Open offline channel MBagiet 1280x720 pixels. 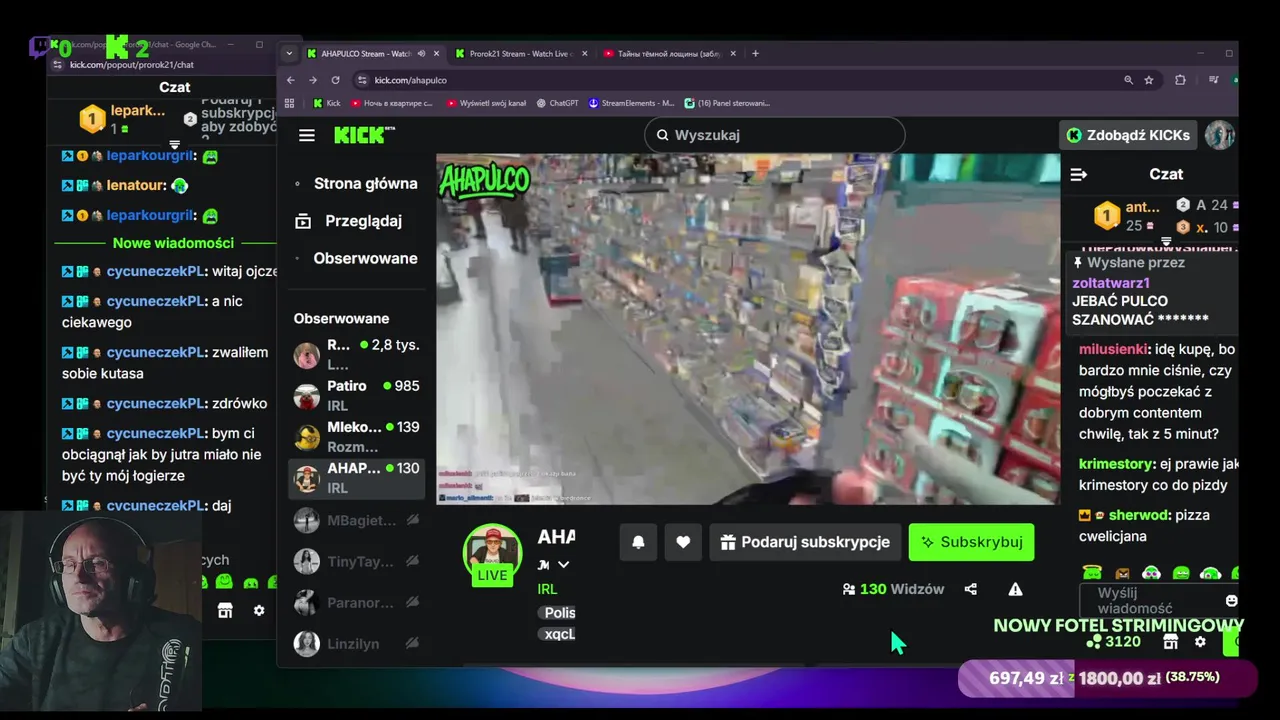(356, 520)
